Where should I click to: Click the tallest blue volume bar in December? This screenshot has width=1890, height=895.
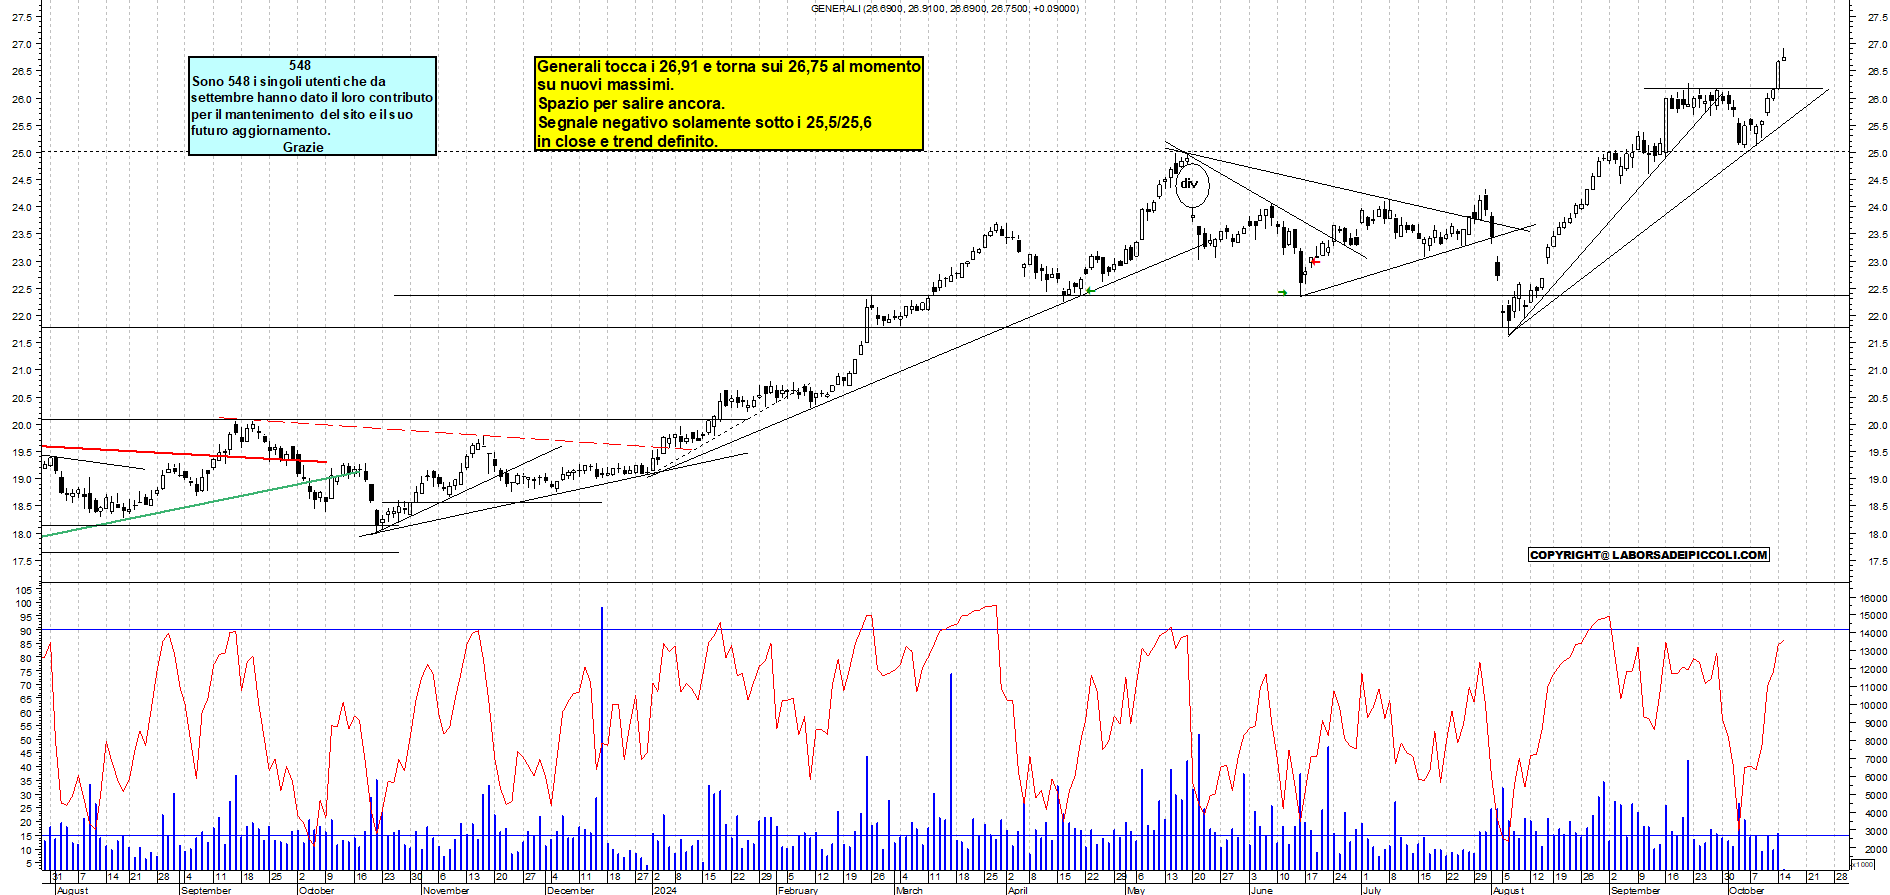click(x=602, y=738)
